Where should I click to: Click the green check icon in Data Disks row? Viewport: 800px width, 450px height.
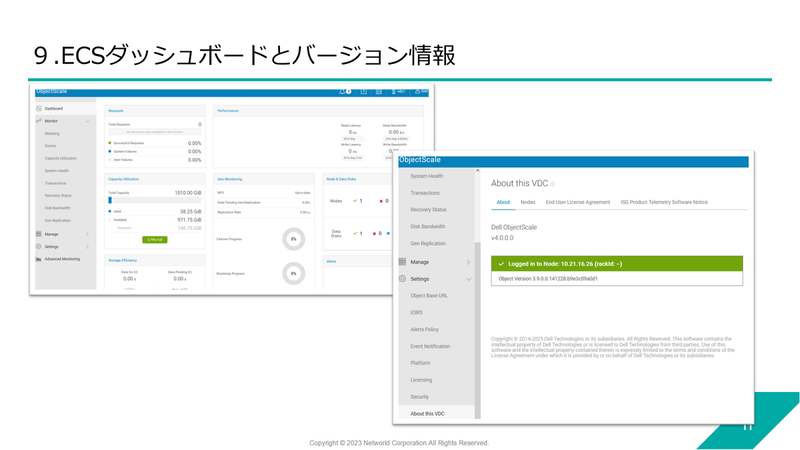(355, 233)
